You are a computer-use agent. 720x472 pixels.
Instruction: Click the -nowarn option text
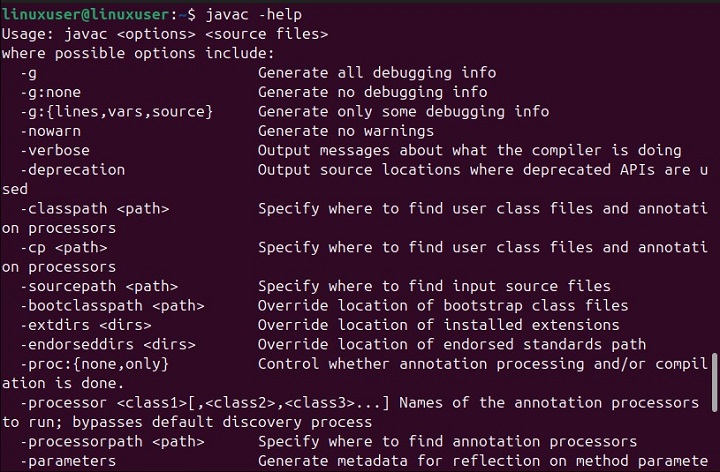tap(54, 130)
